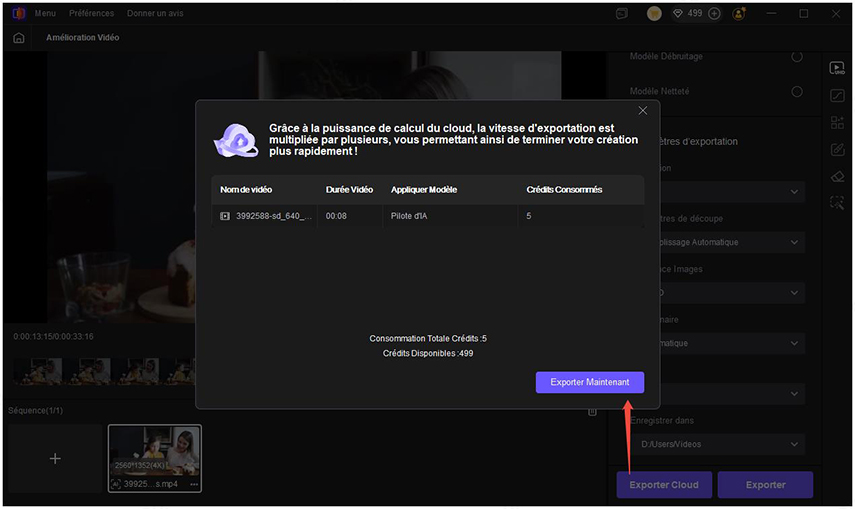Add credits with plus icon
The height and width of the screenshot is (509, 855).
[714, 14]
